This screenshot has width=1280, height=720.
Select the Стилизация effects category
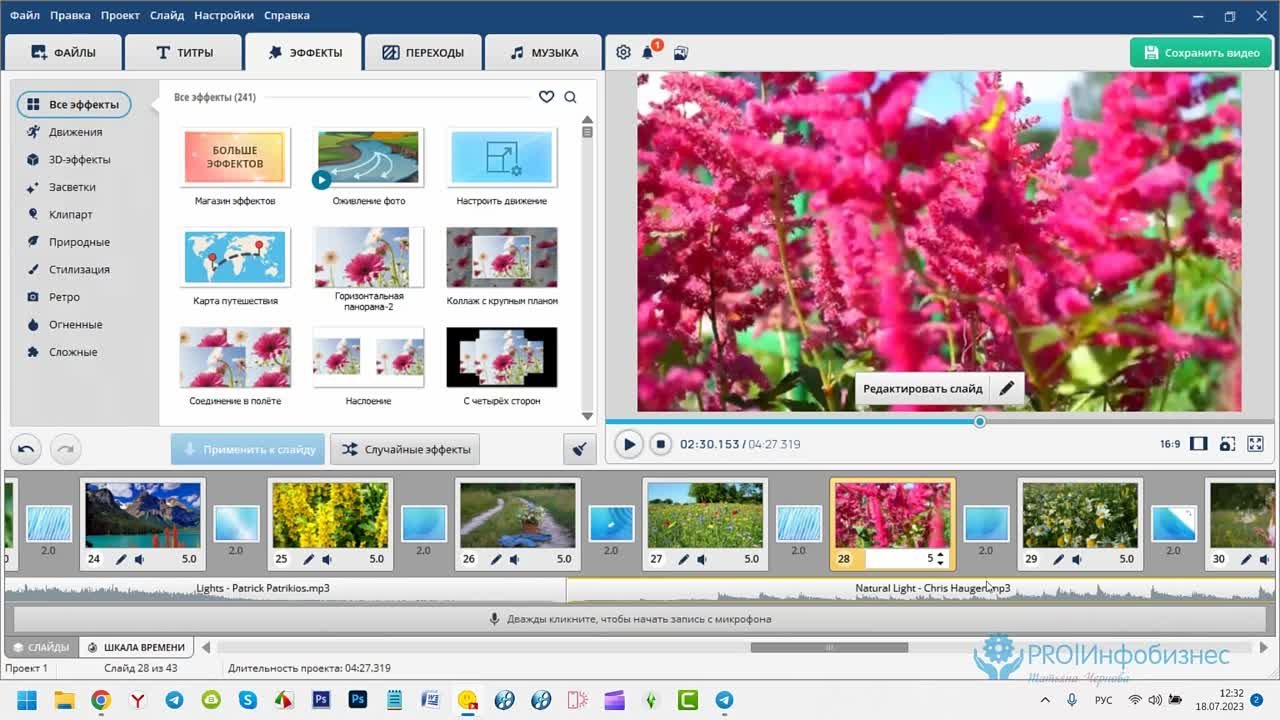coord(79,269)
